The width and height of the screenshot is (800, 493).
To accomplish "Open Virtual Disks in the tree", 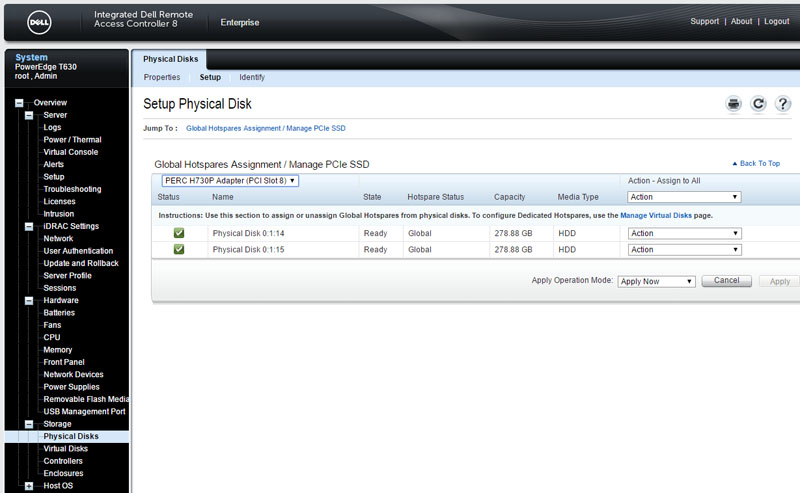I will coord(66,449).
